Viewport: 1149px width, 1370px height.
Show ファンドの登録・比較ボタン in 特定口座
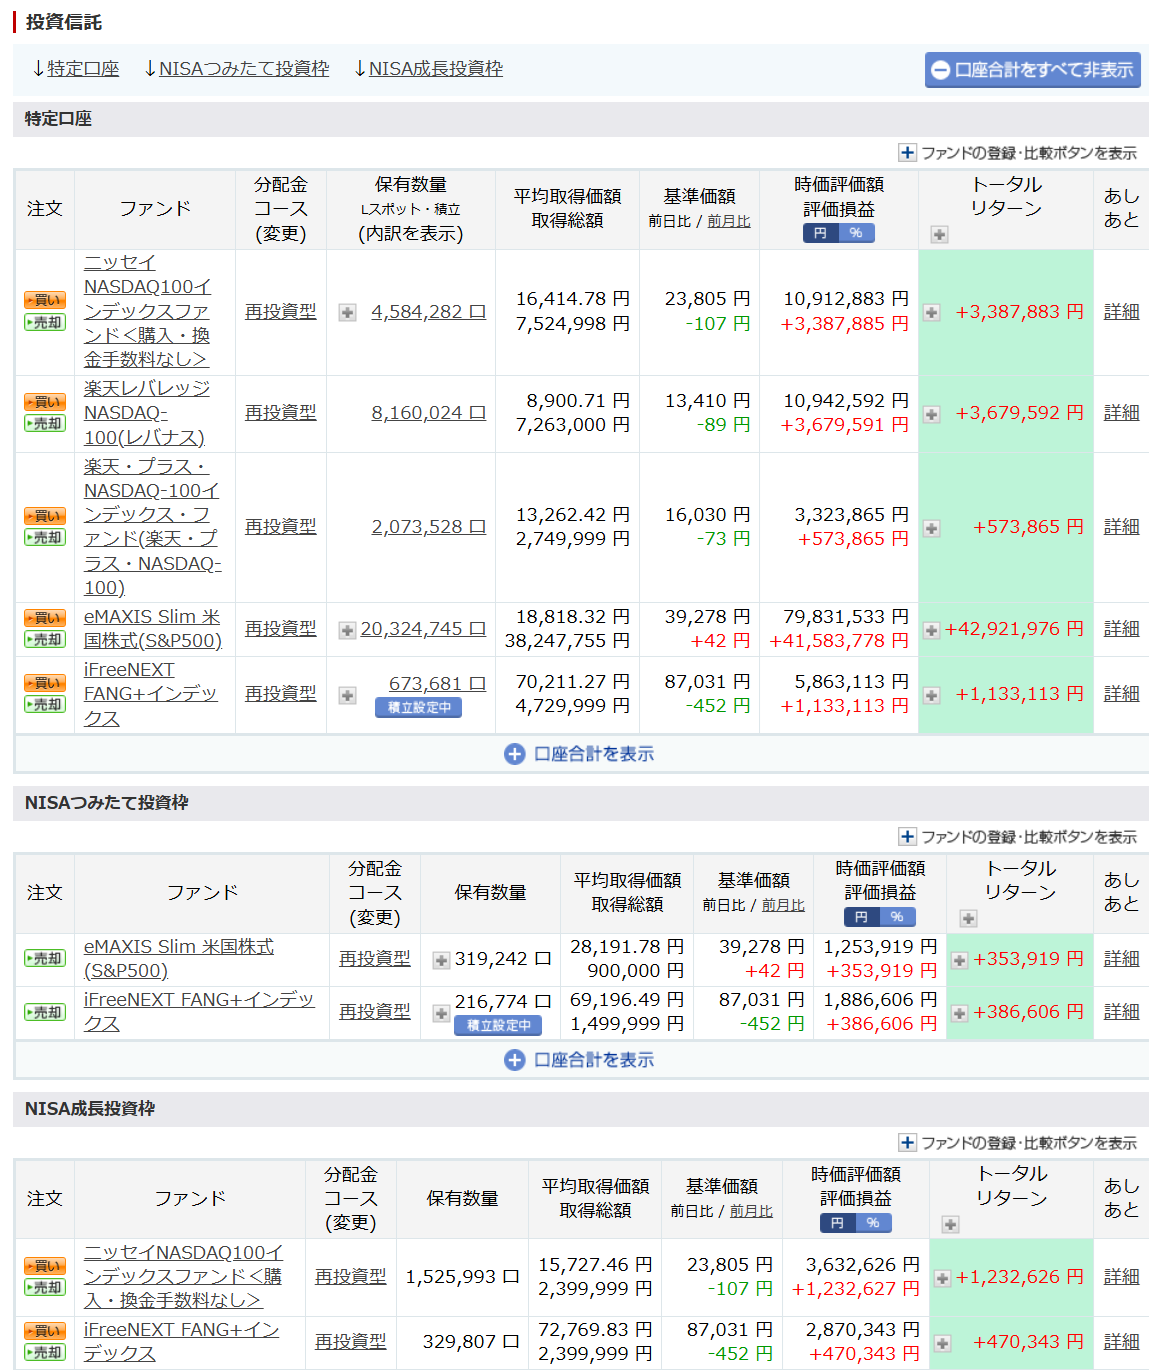click(1018, 153)
